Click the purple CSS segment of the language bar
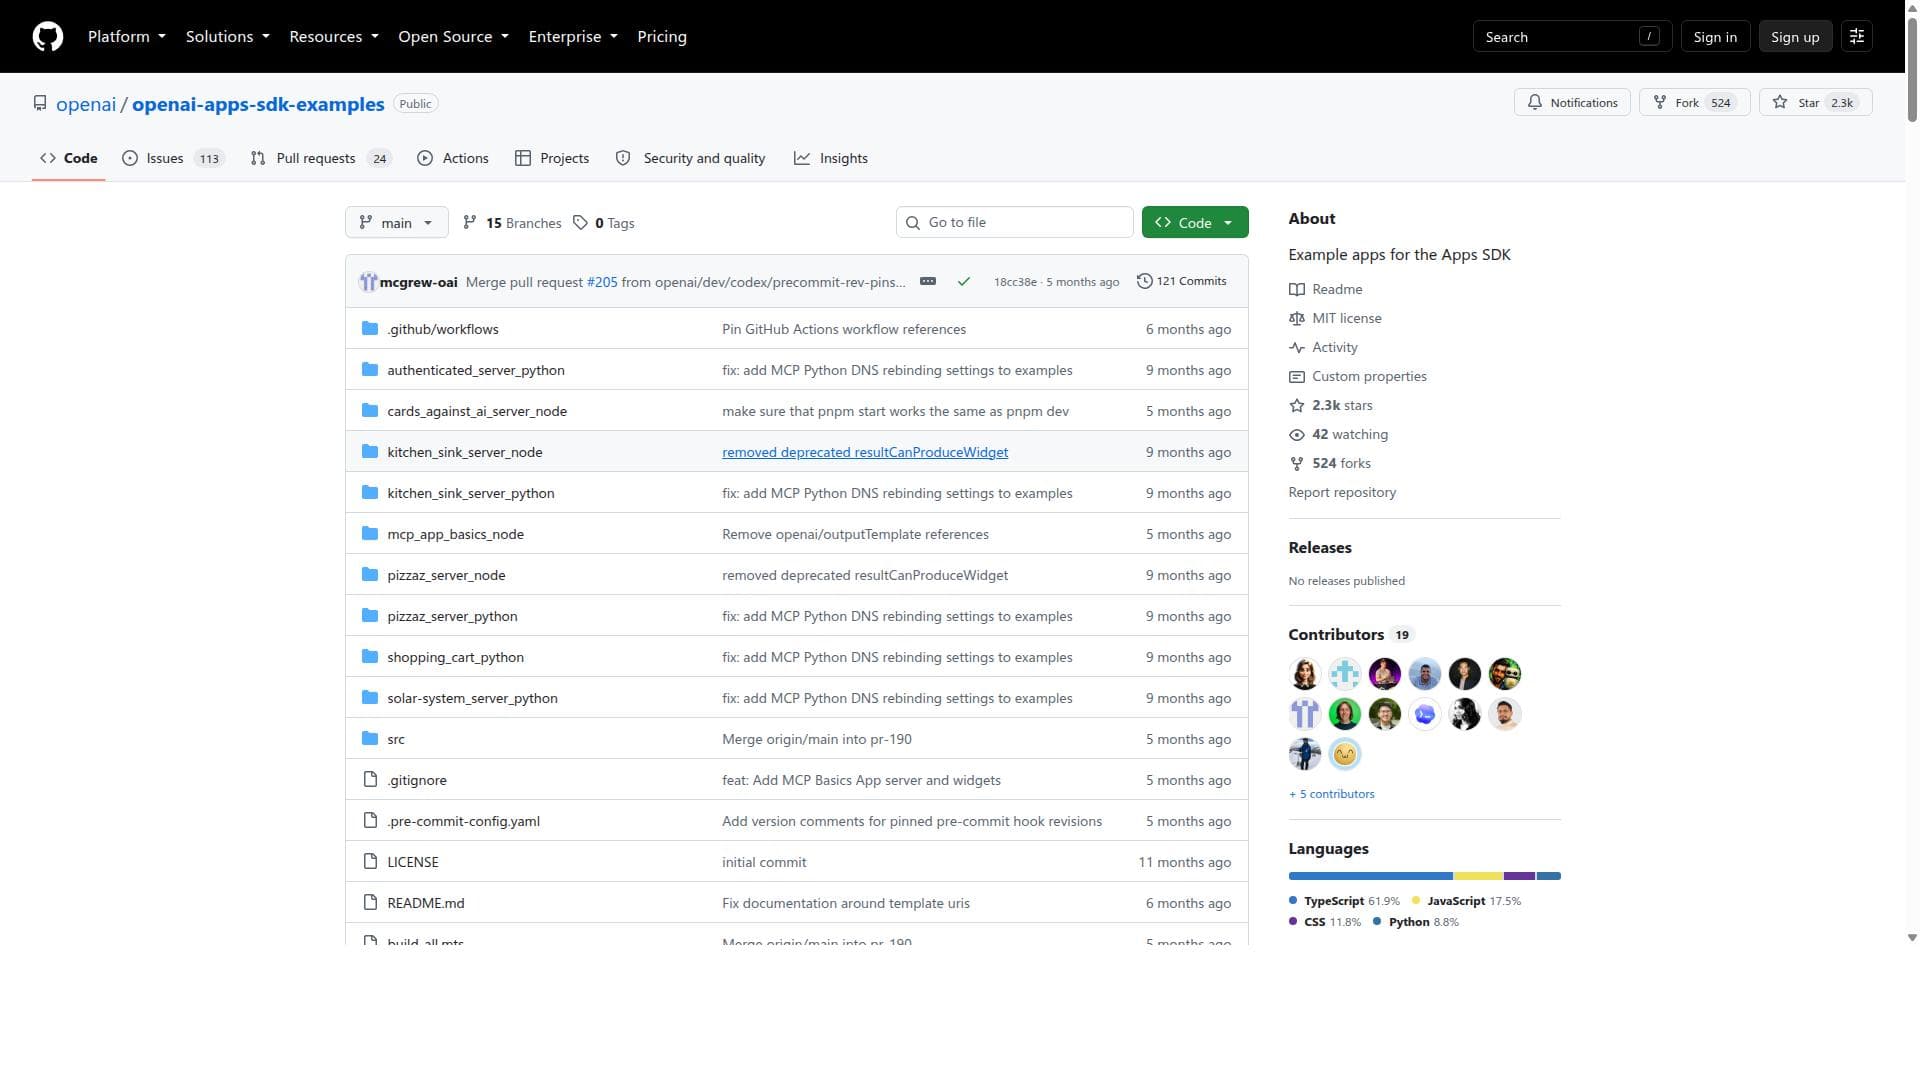 tap(1519, 876)
